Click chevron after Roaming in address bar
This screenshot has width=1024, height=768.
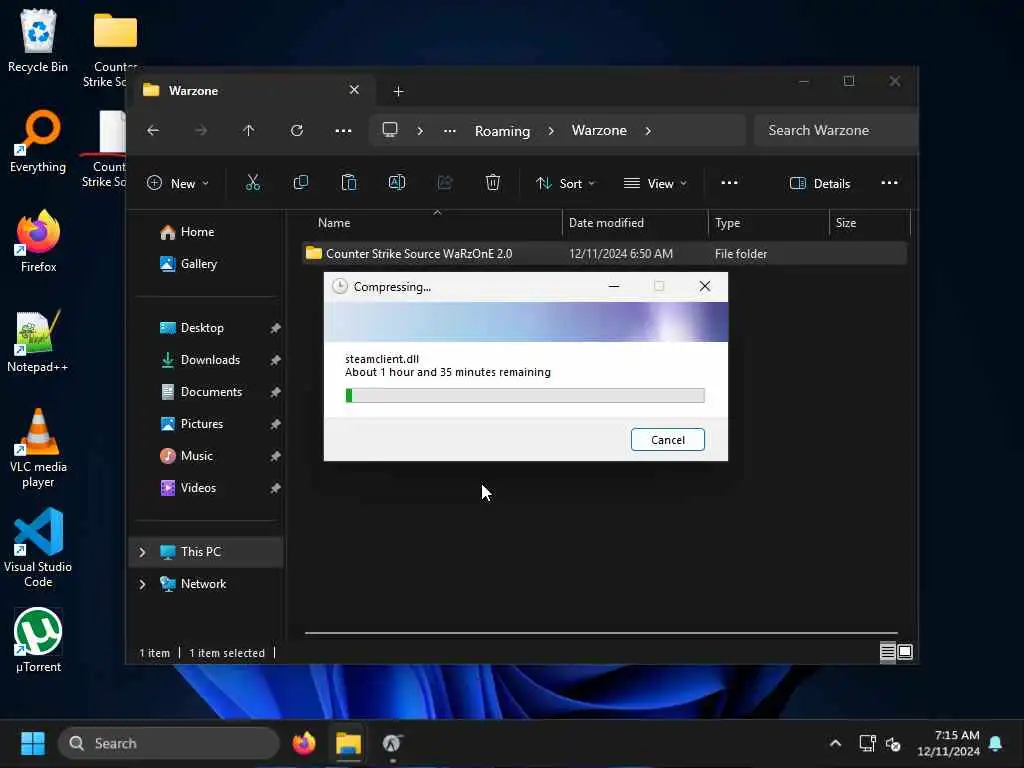point(551,131)
